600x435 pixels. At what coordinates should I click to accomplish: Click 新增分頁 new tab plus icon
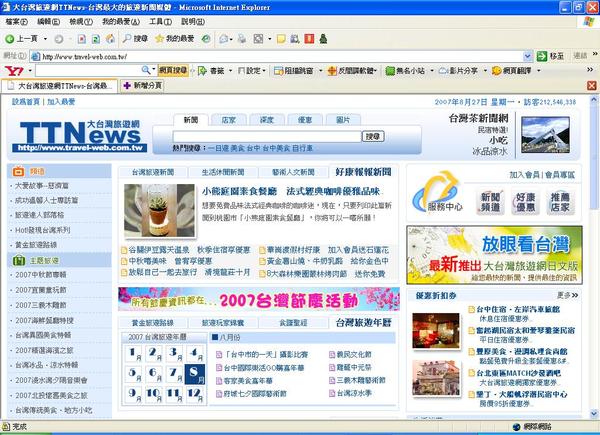(127, 85)
